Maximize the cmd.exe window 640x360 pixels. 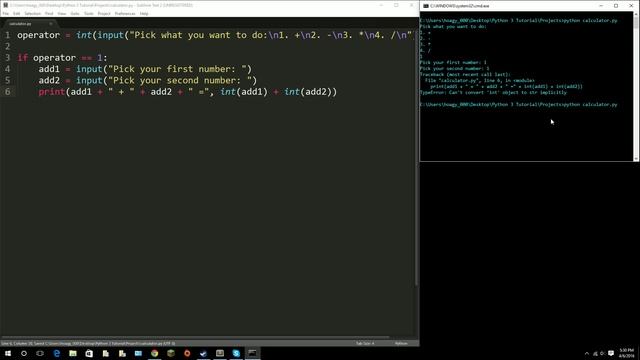(616, 6)
